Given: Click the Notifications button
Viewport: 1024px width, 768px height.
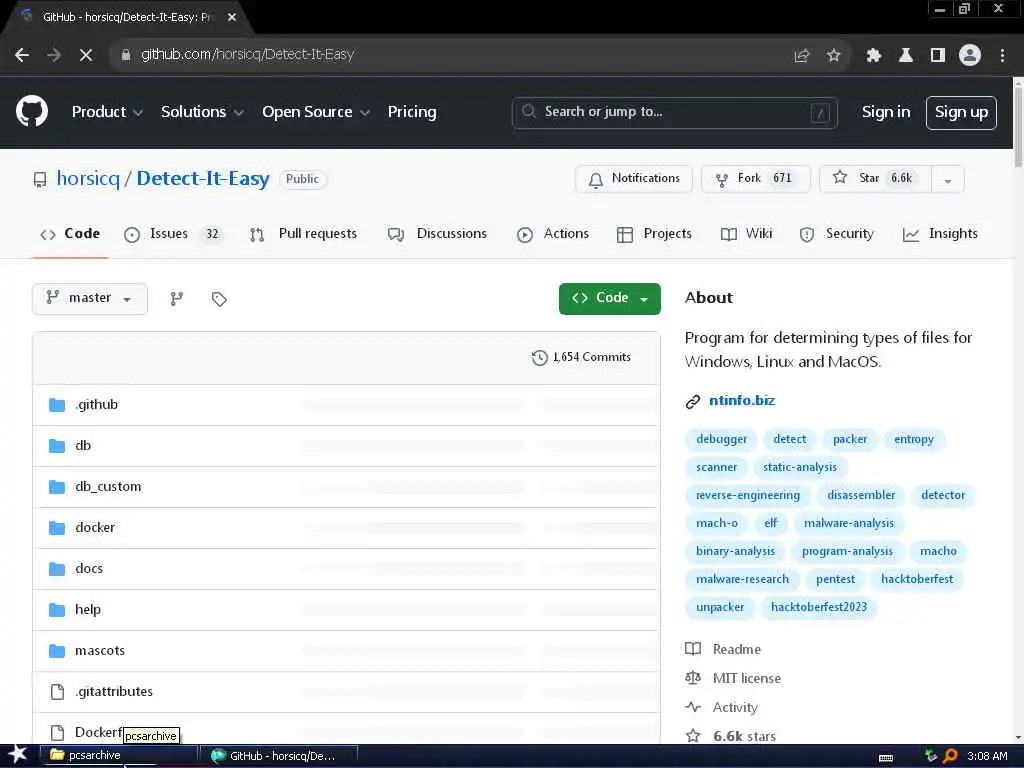Looking at the screenshot, I should [633, 179].
